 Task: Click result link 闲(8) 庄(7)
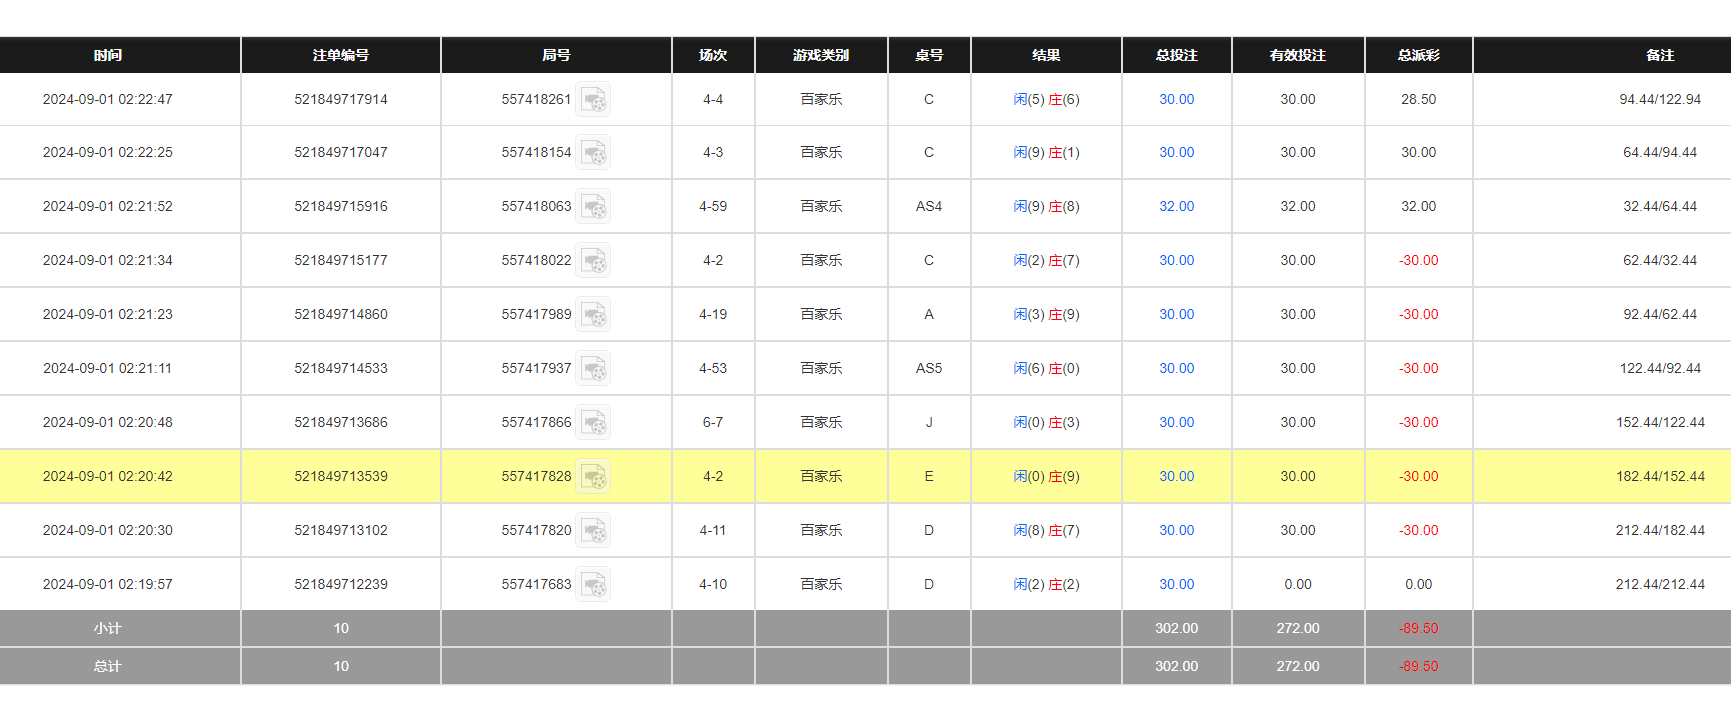click(1046, 531)
